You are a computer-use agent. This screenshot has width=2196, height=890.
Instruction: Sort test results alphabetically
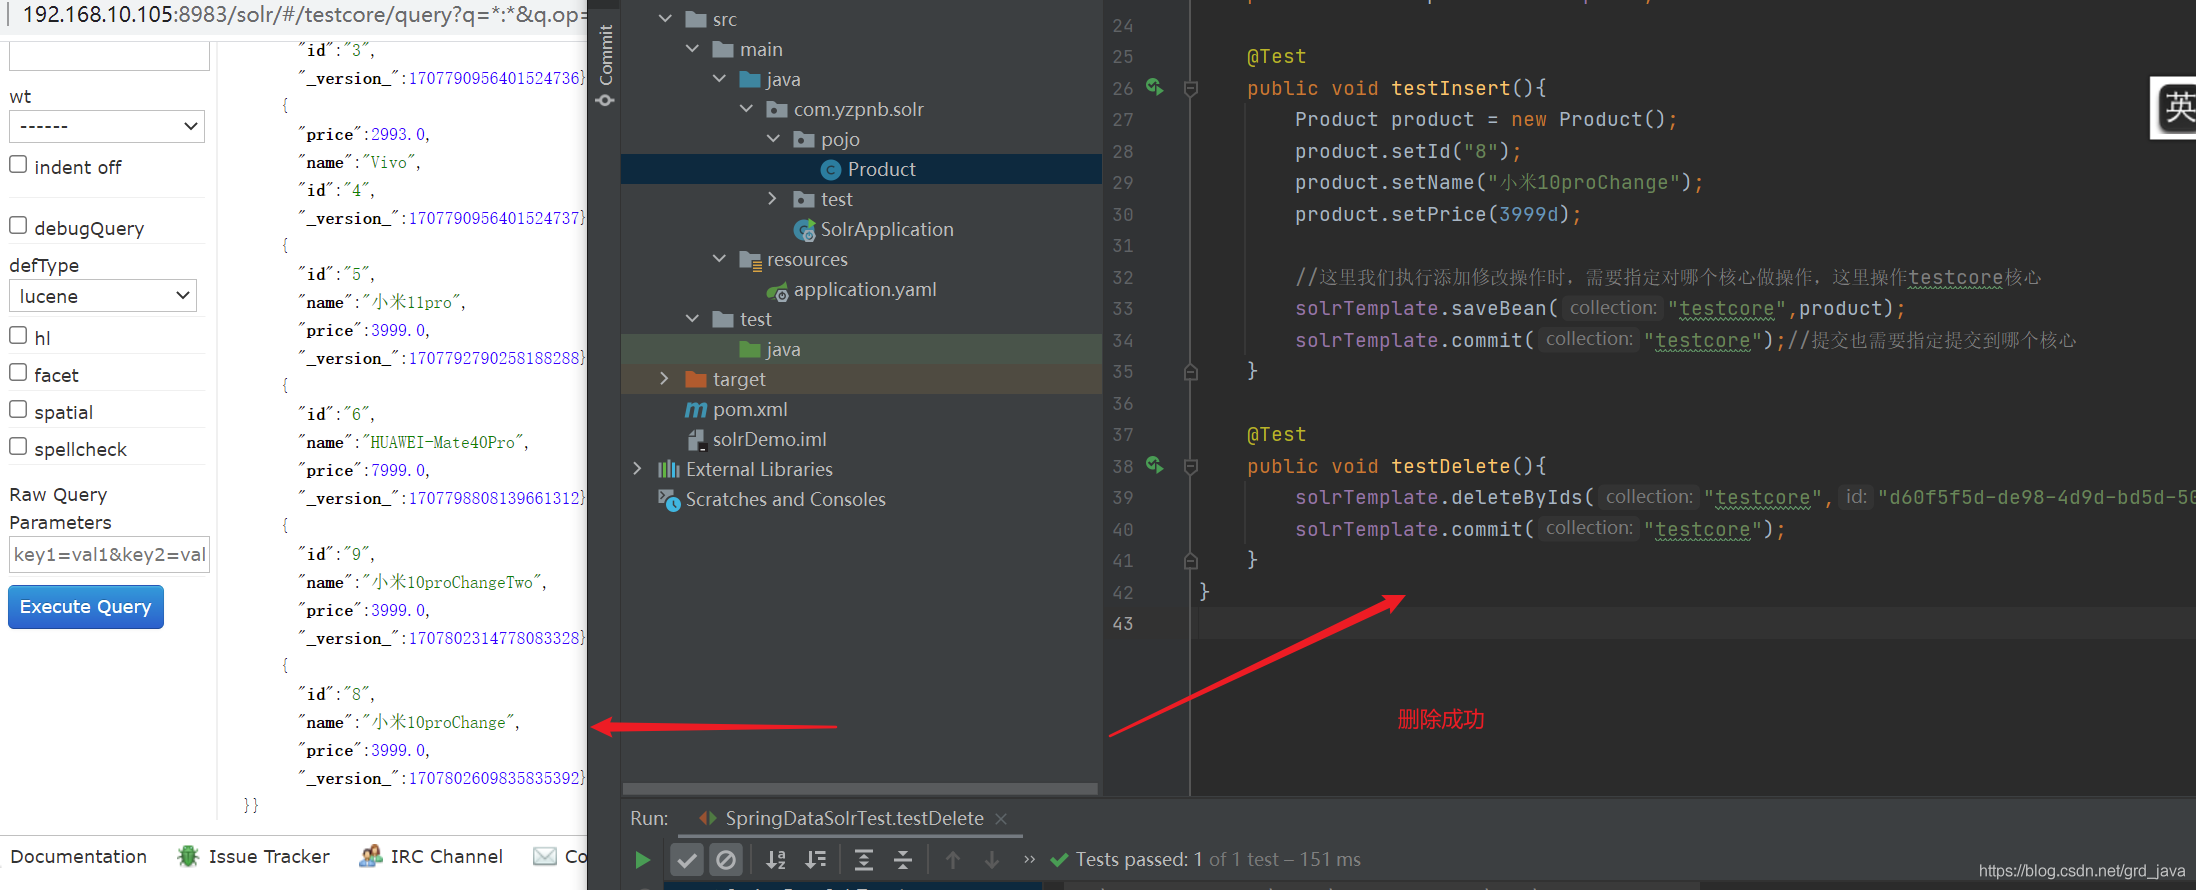point(776,860)
